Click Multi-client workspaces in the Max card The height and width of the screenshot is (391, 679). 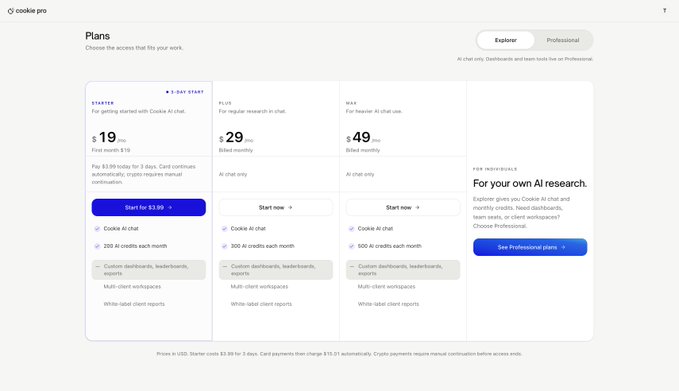[x=386, y=287]
